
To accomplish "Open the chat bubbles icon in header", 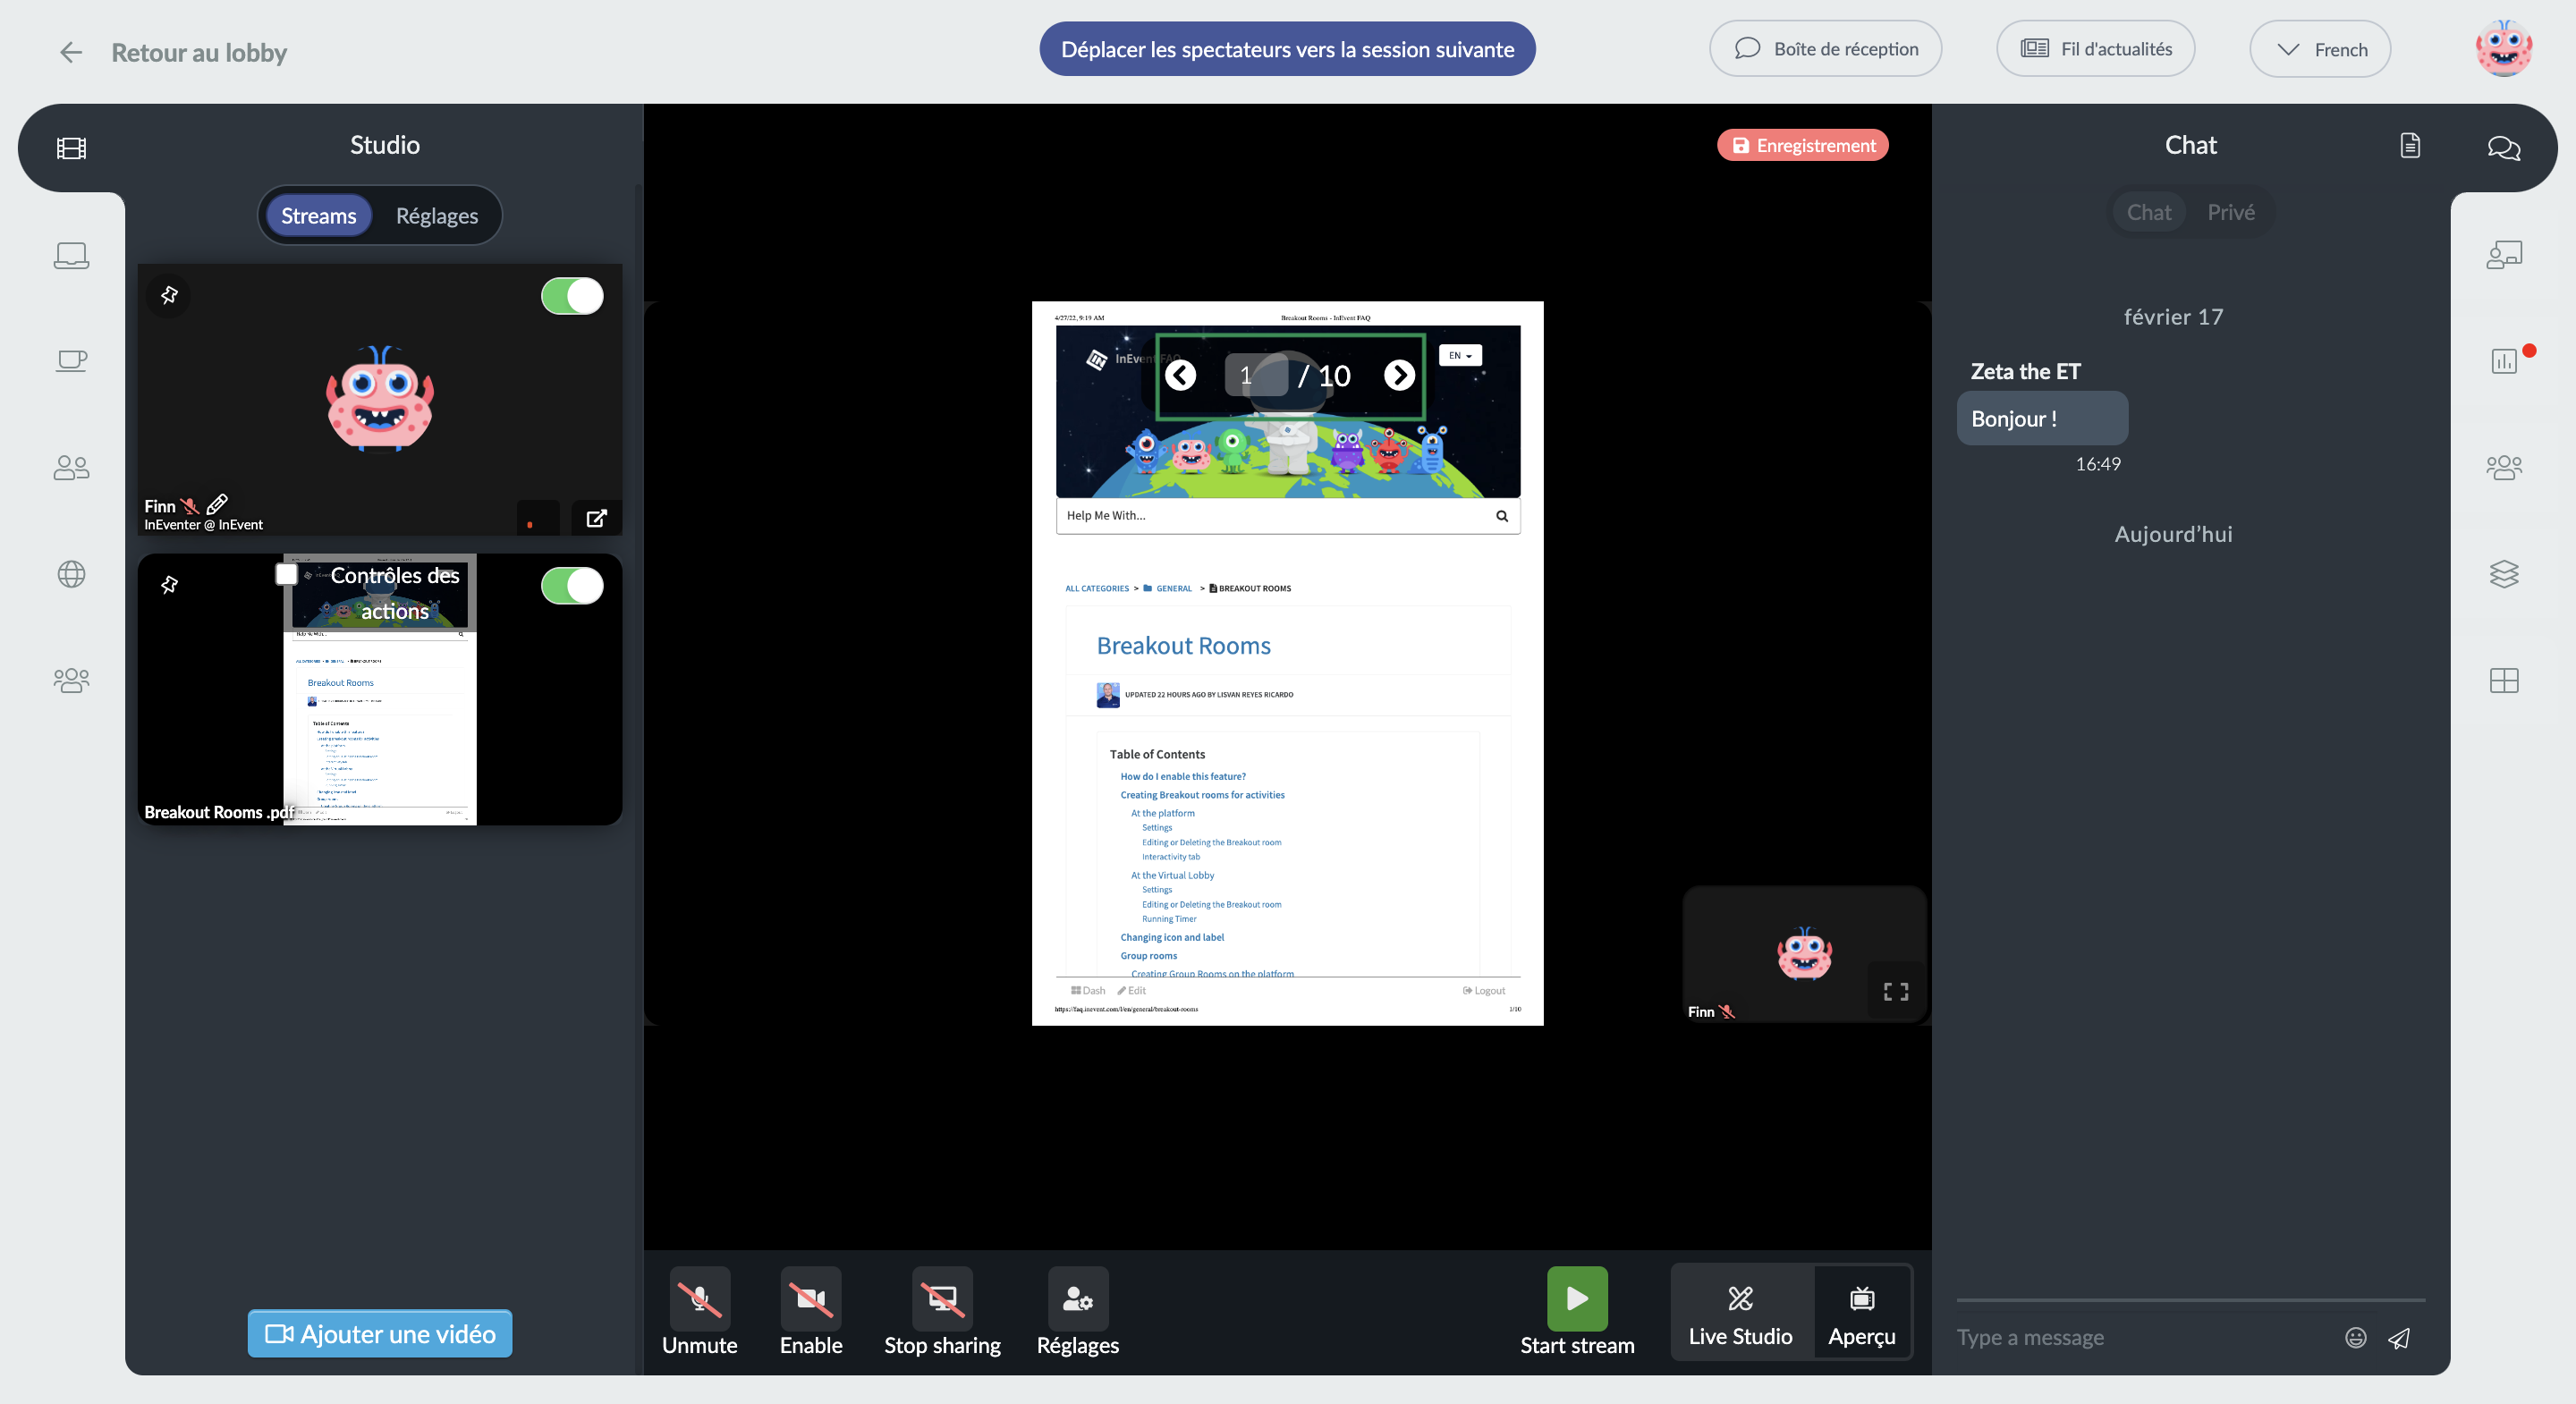I will tap(2503, 148).
